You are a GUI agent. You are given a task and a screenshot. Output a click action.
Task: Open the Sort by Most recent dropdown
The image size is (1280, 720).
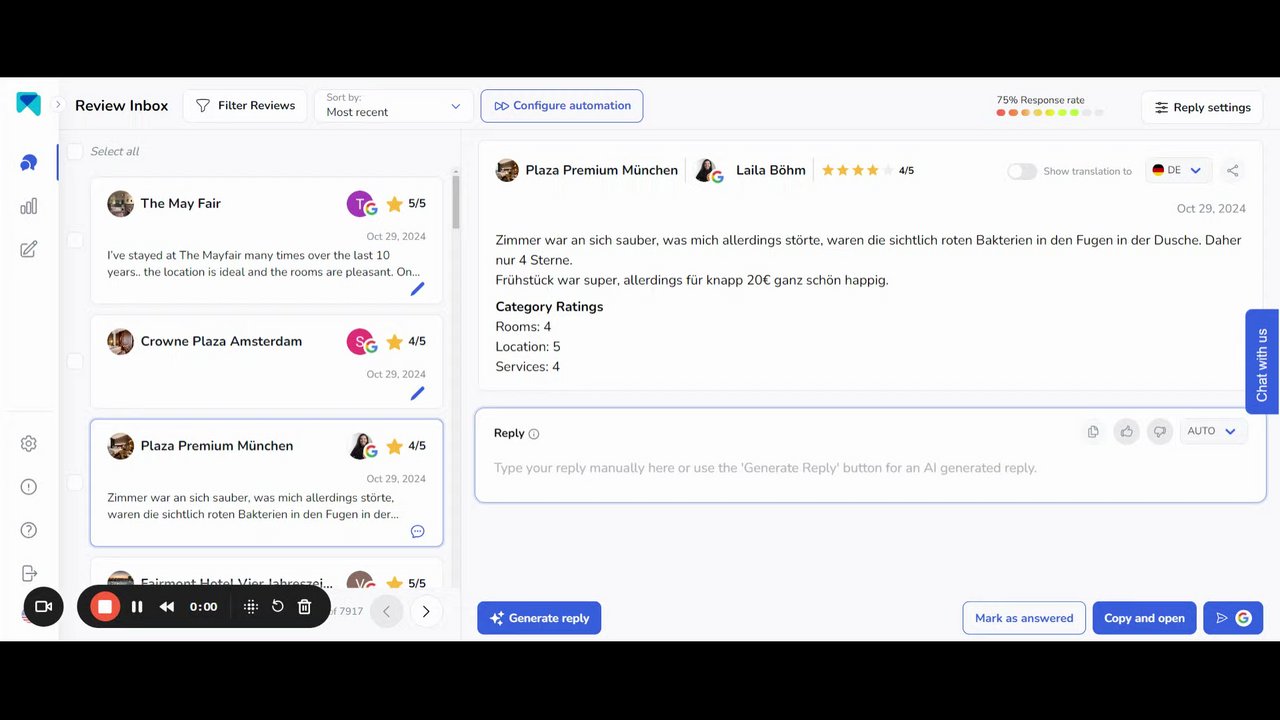click(x=393, y=106)
